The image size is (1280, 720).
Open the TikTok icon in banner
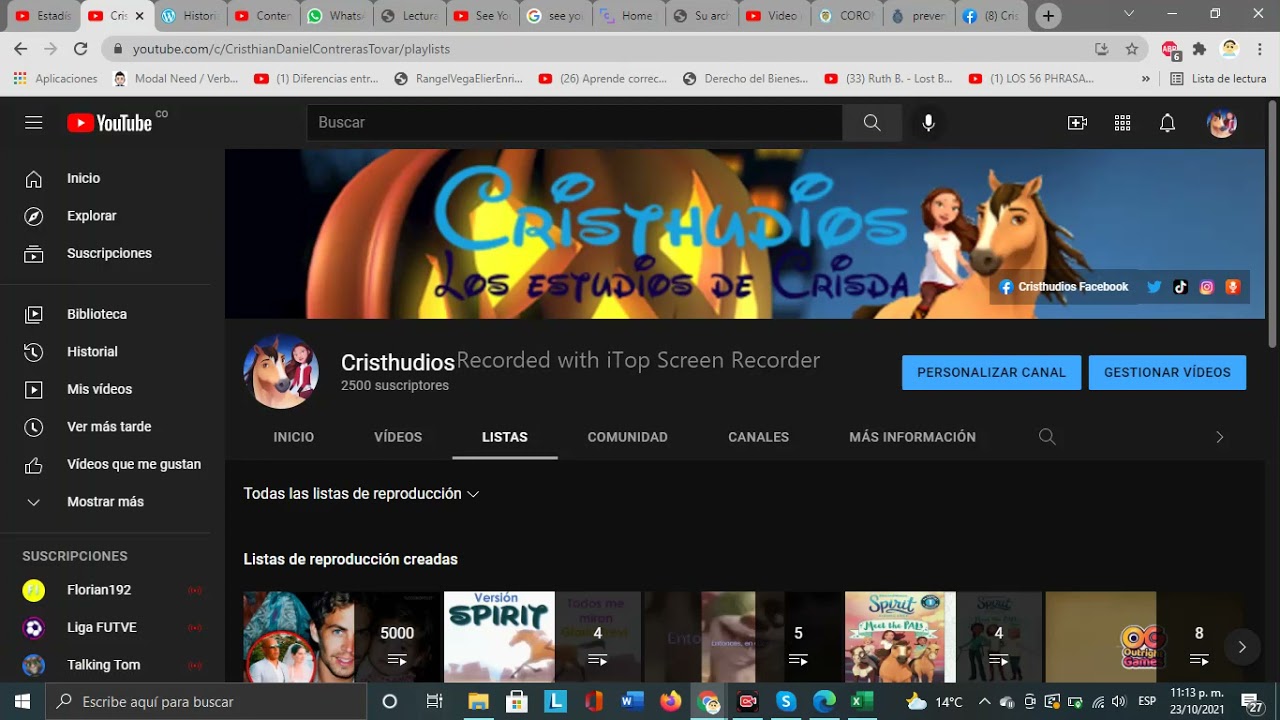[x=1180, y=287]
